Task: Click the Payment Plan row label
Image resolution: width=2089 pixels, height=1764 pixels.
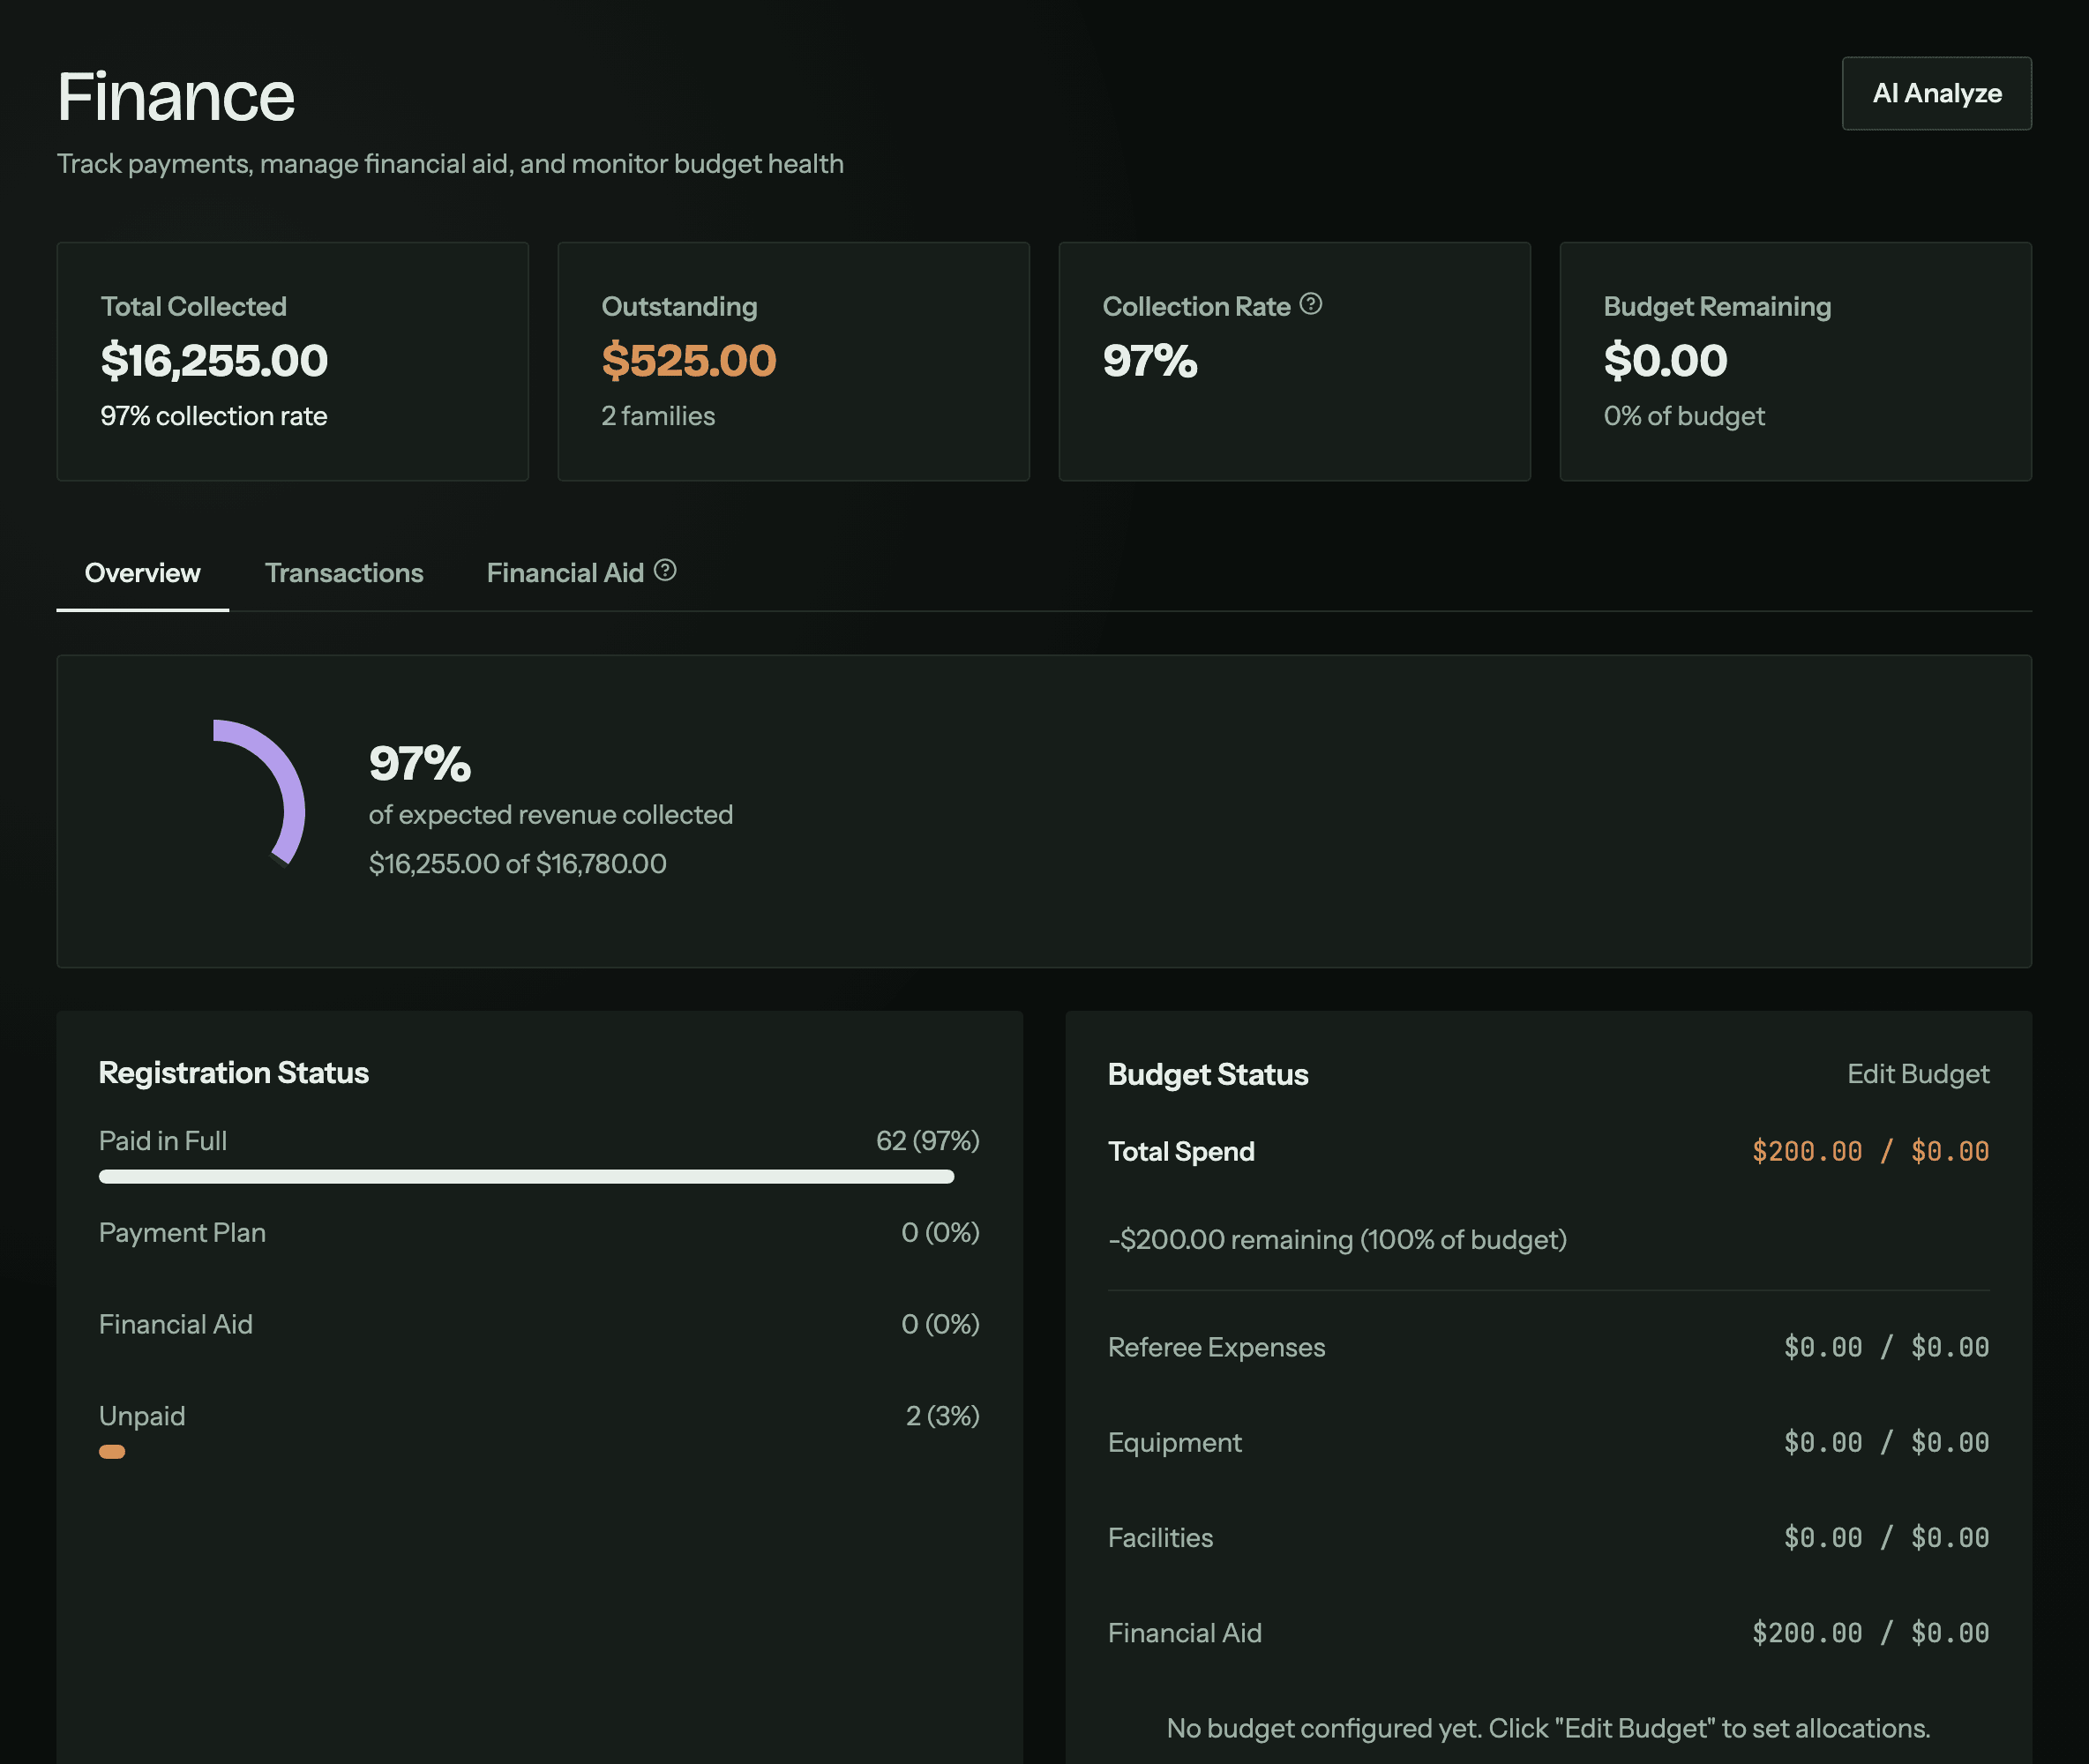Action: click(x=182, y=1233)
